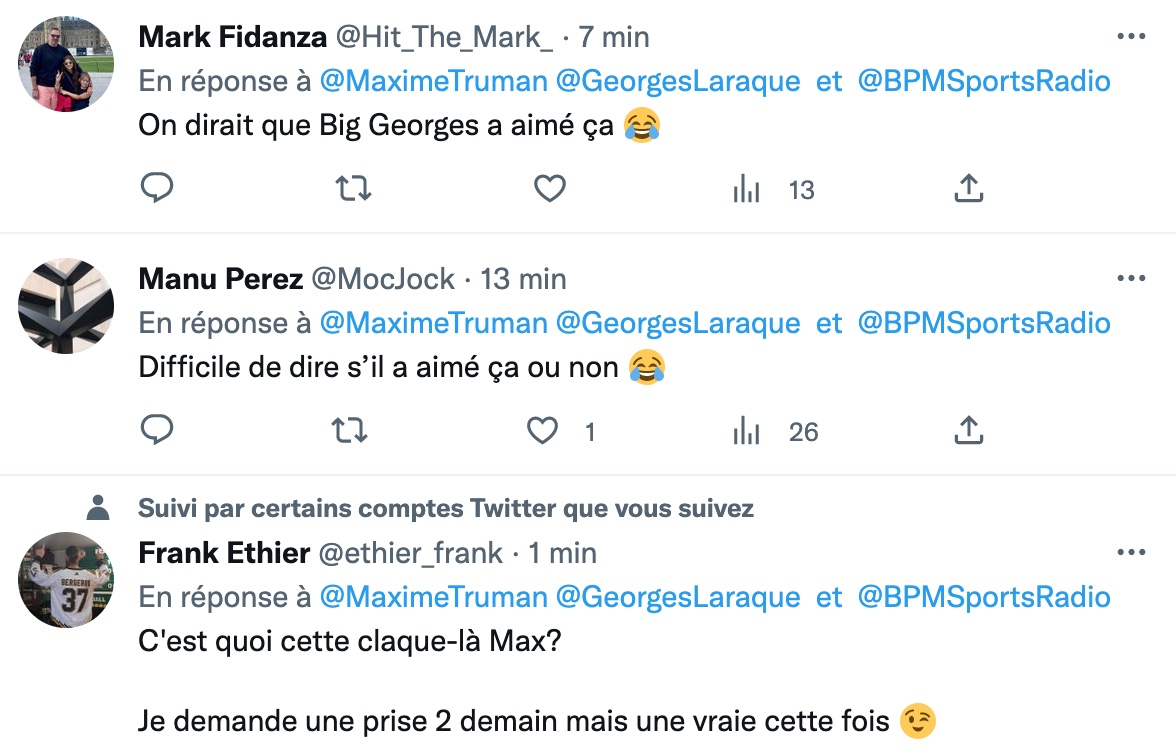Open Manu Perez's profile avatar
The image size is (1176, 752).
point(66,306)
